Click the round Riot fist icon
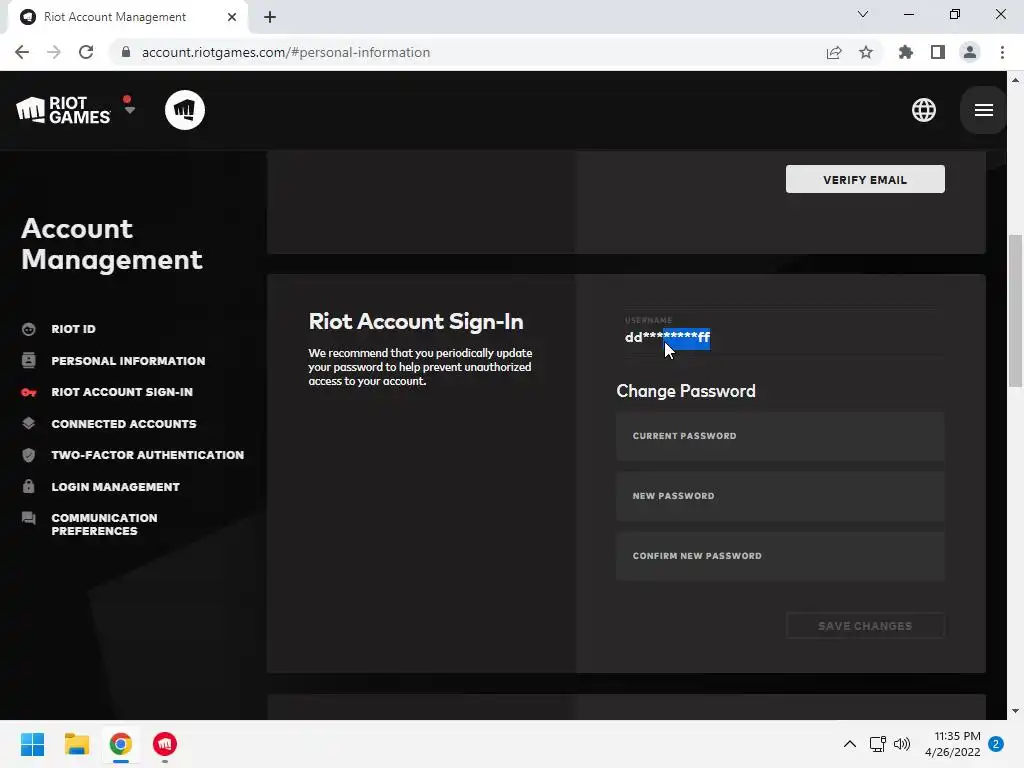Viewport: 1024px width, 768px height. tap(185, 110)
